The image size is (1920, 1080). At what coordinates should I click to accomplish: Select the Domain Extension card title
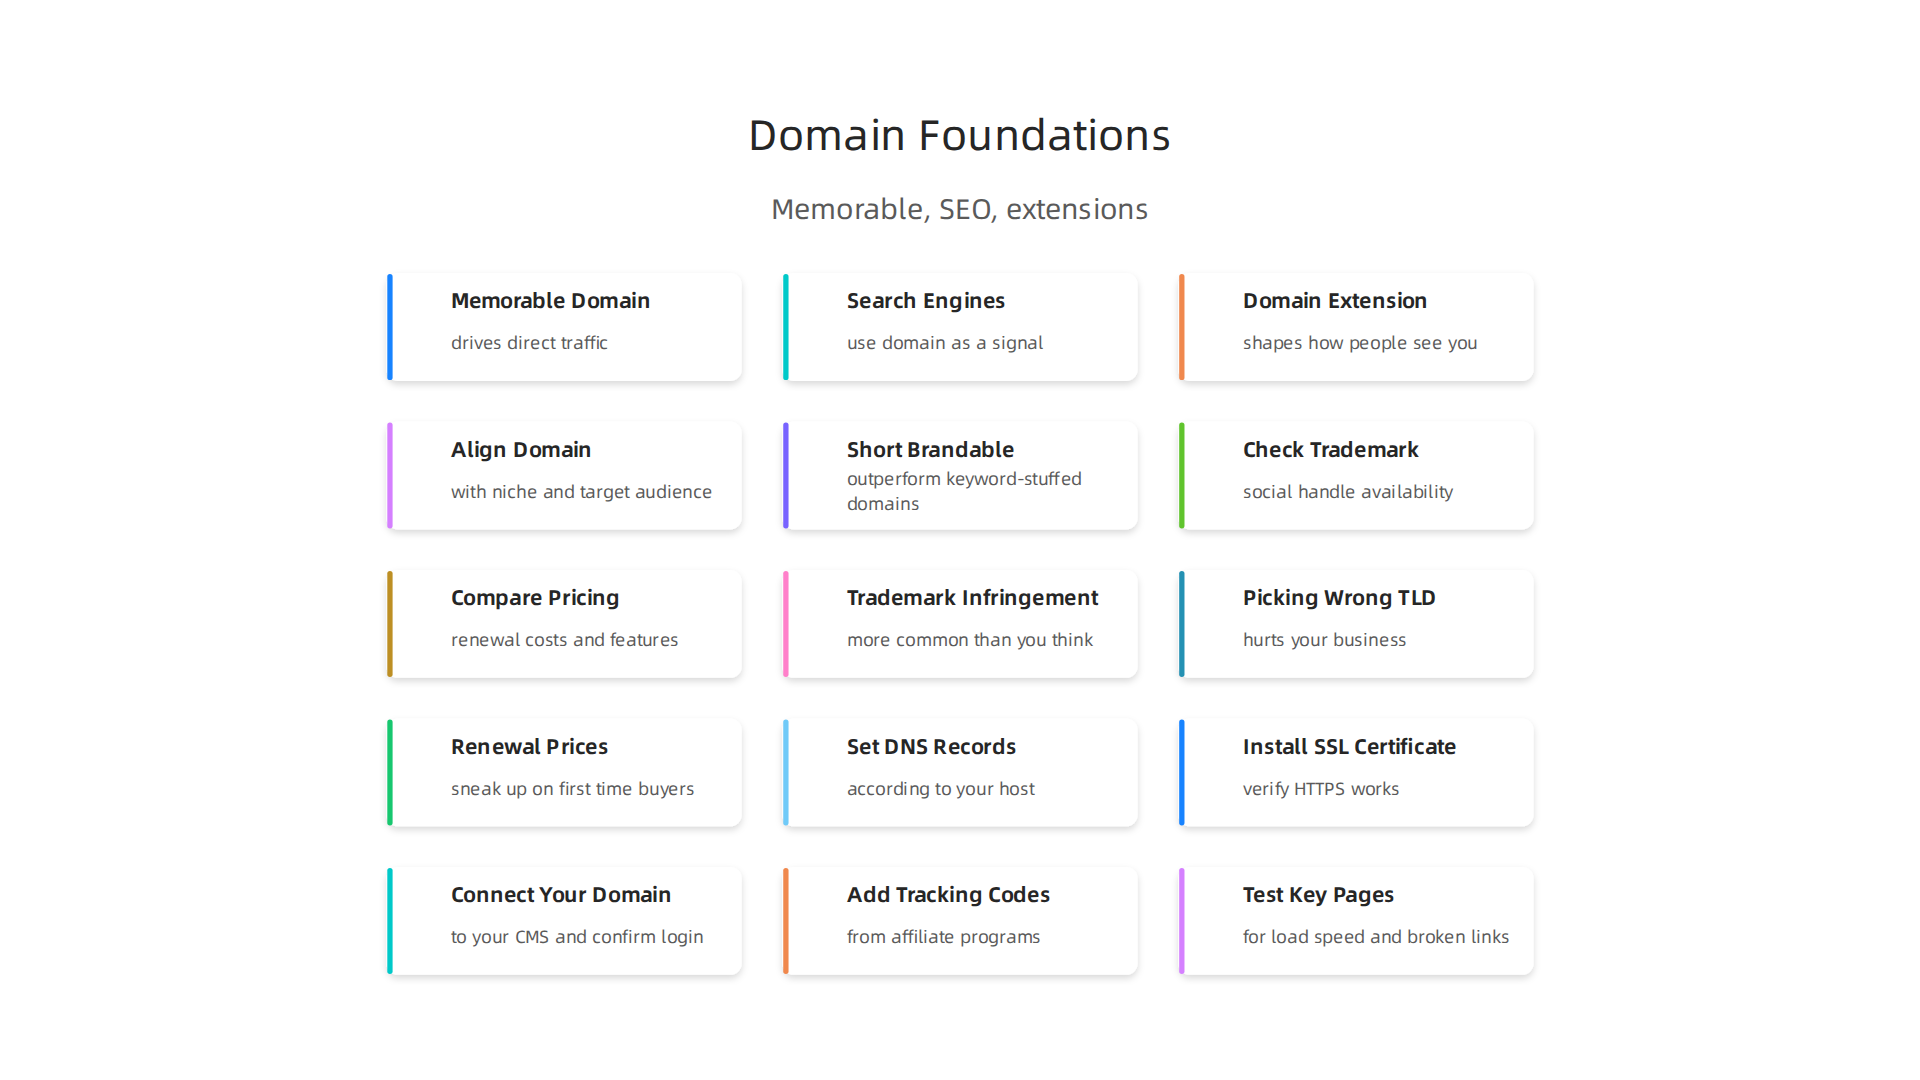(x=1334, y=301)
